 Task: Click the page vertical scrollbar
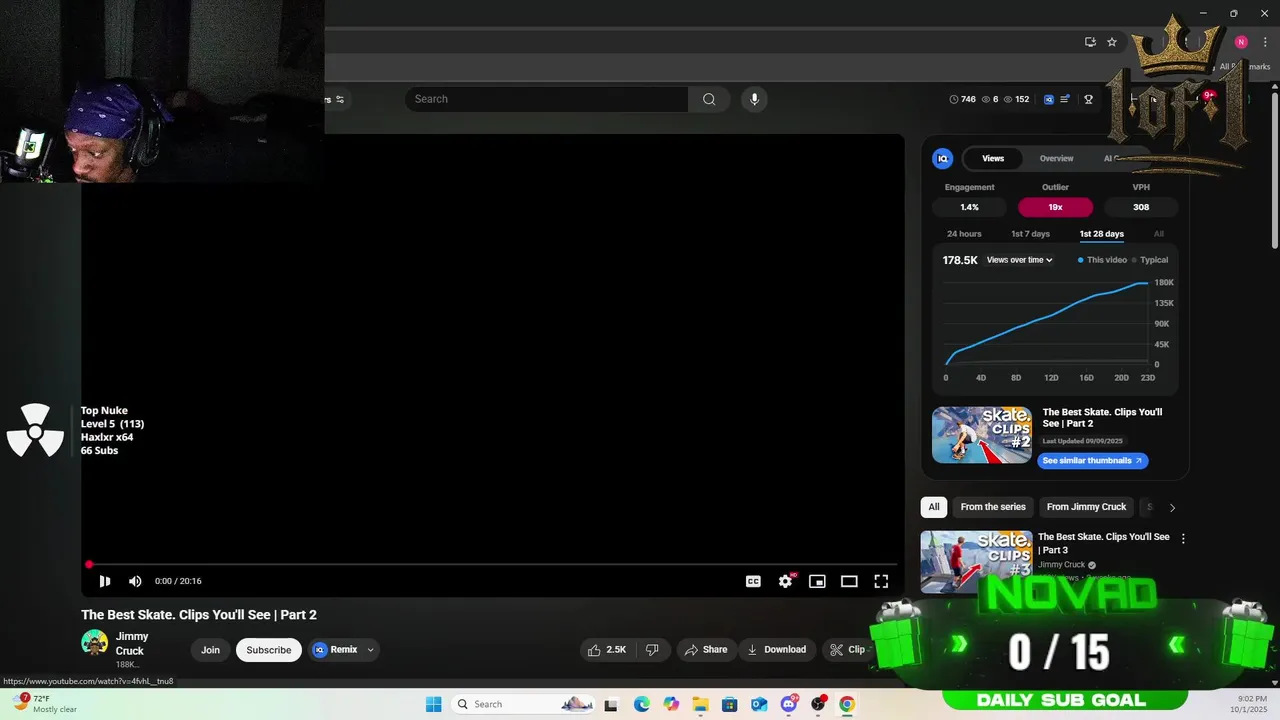click(x=1274, y=170)
